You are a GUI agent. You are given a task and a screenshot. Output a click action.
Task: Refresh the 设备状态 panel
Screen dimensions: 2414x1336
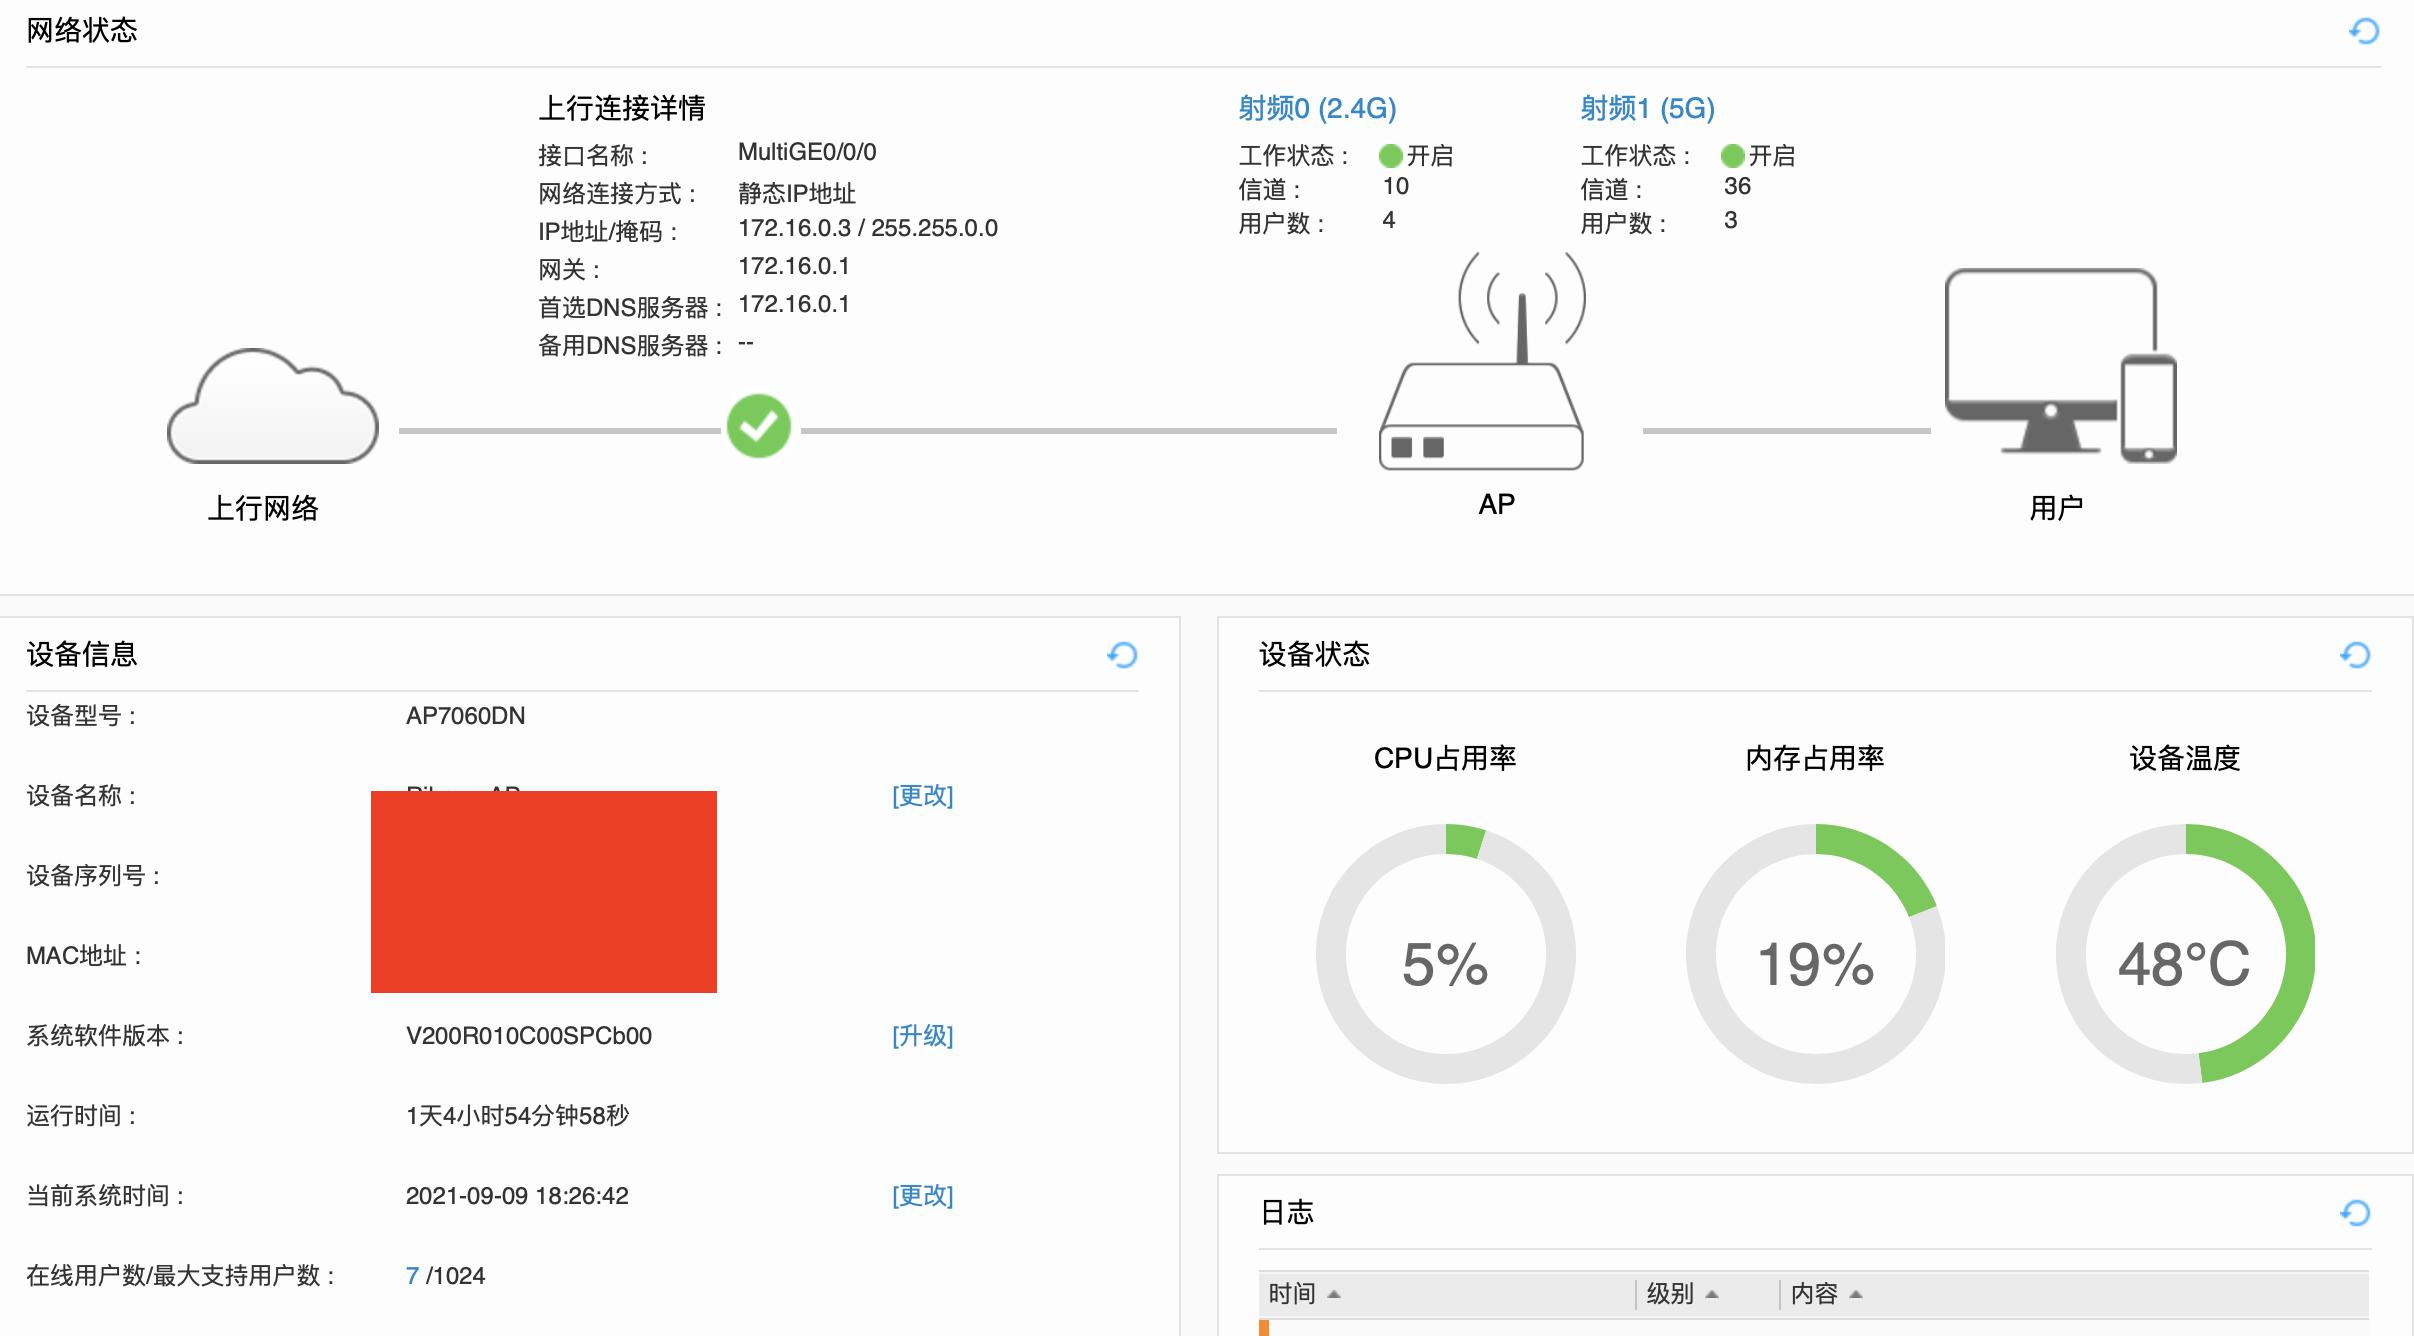click(2358, 655)
